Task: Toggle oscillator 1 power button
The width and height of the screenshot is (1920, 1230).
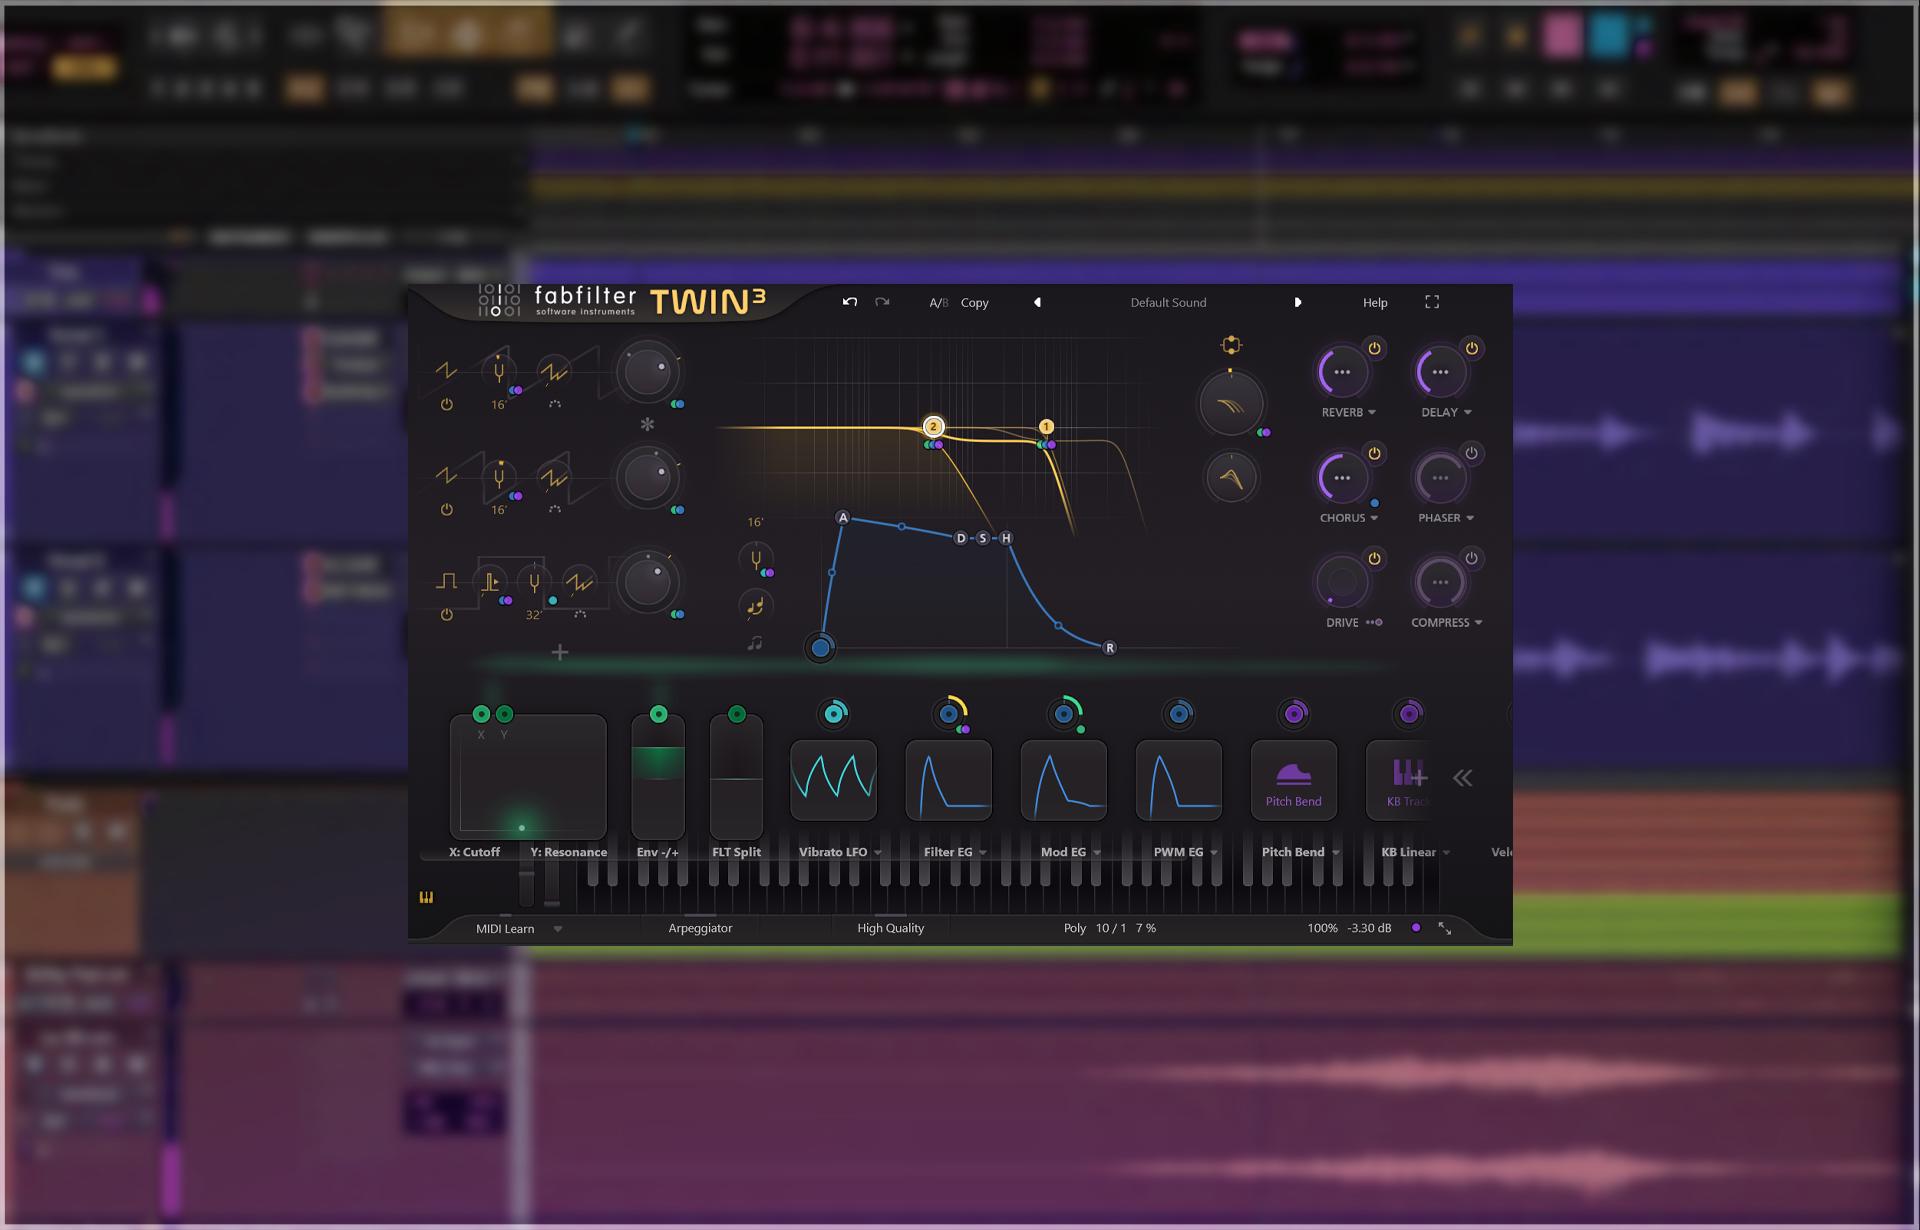Action: (x=446, y=405)
